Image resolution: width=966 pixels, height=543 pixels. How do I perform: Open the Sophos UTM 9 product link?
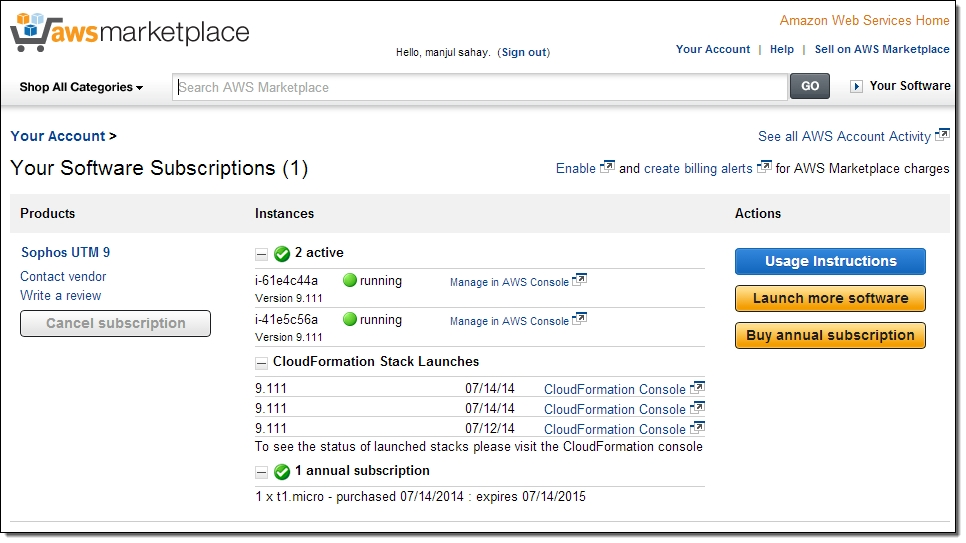(x=66, y=253)
